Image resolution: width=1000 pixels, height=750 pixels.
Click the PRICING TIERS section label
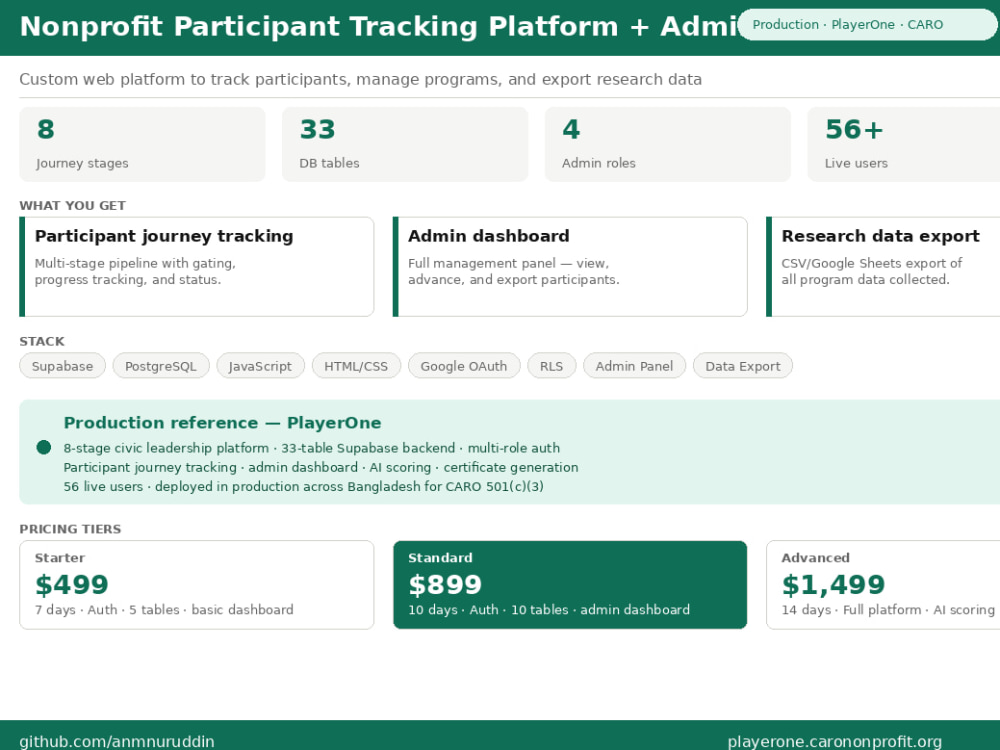70,529
